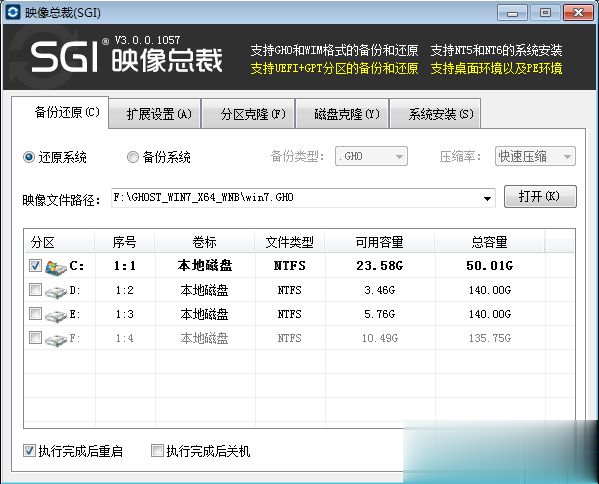Close the 映像总裁 window
This screenshot has width=599, height=484.
point(578,13)
